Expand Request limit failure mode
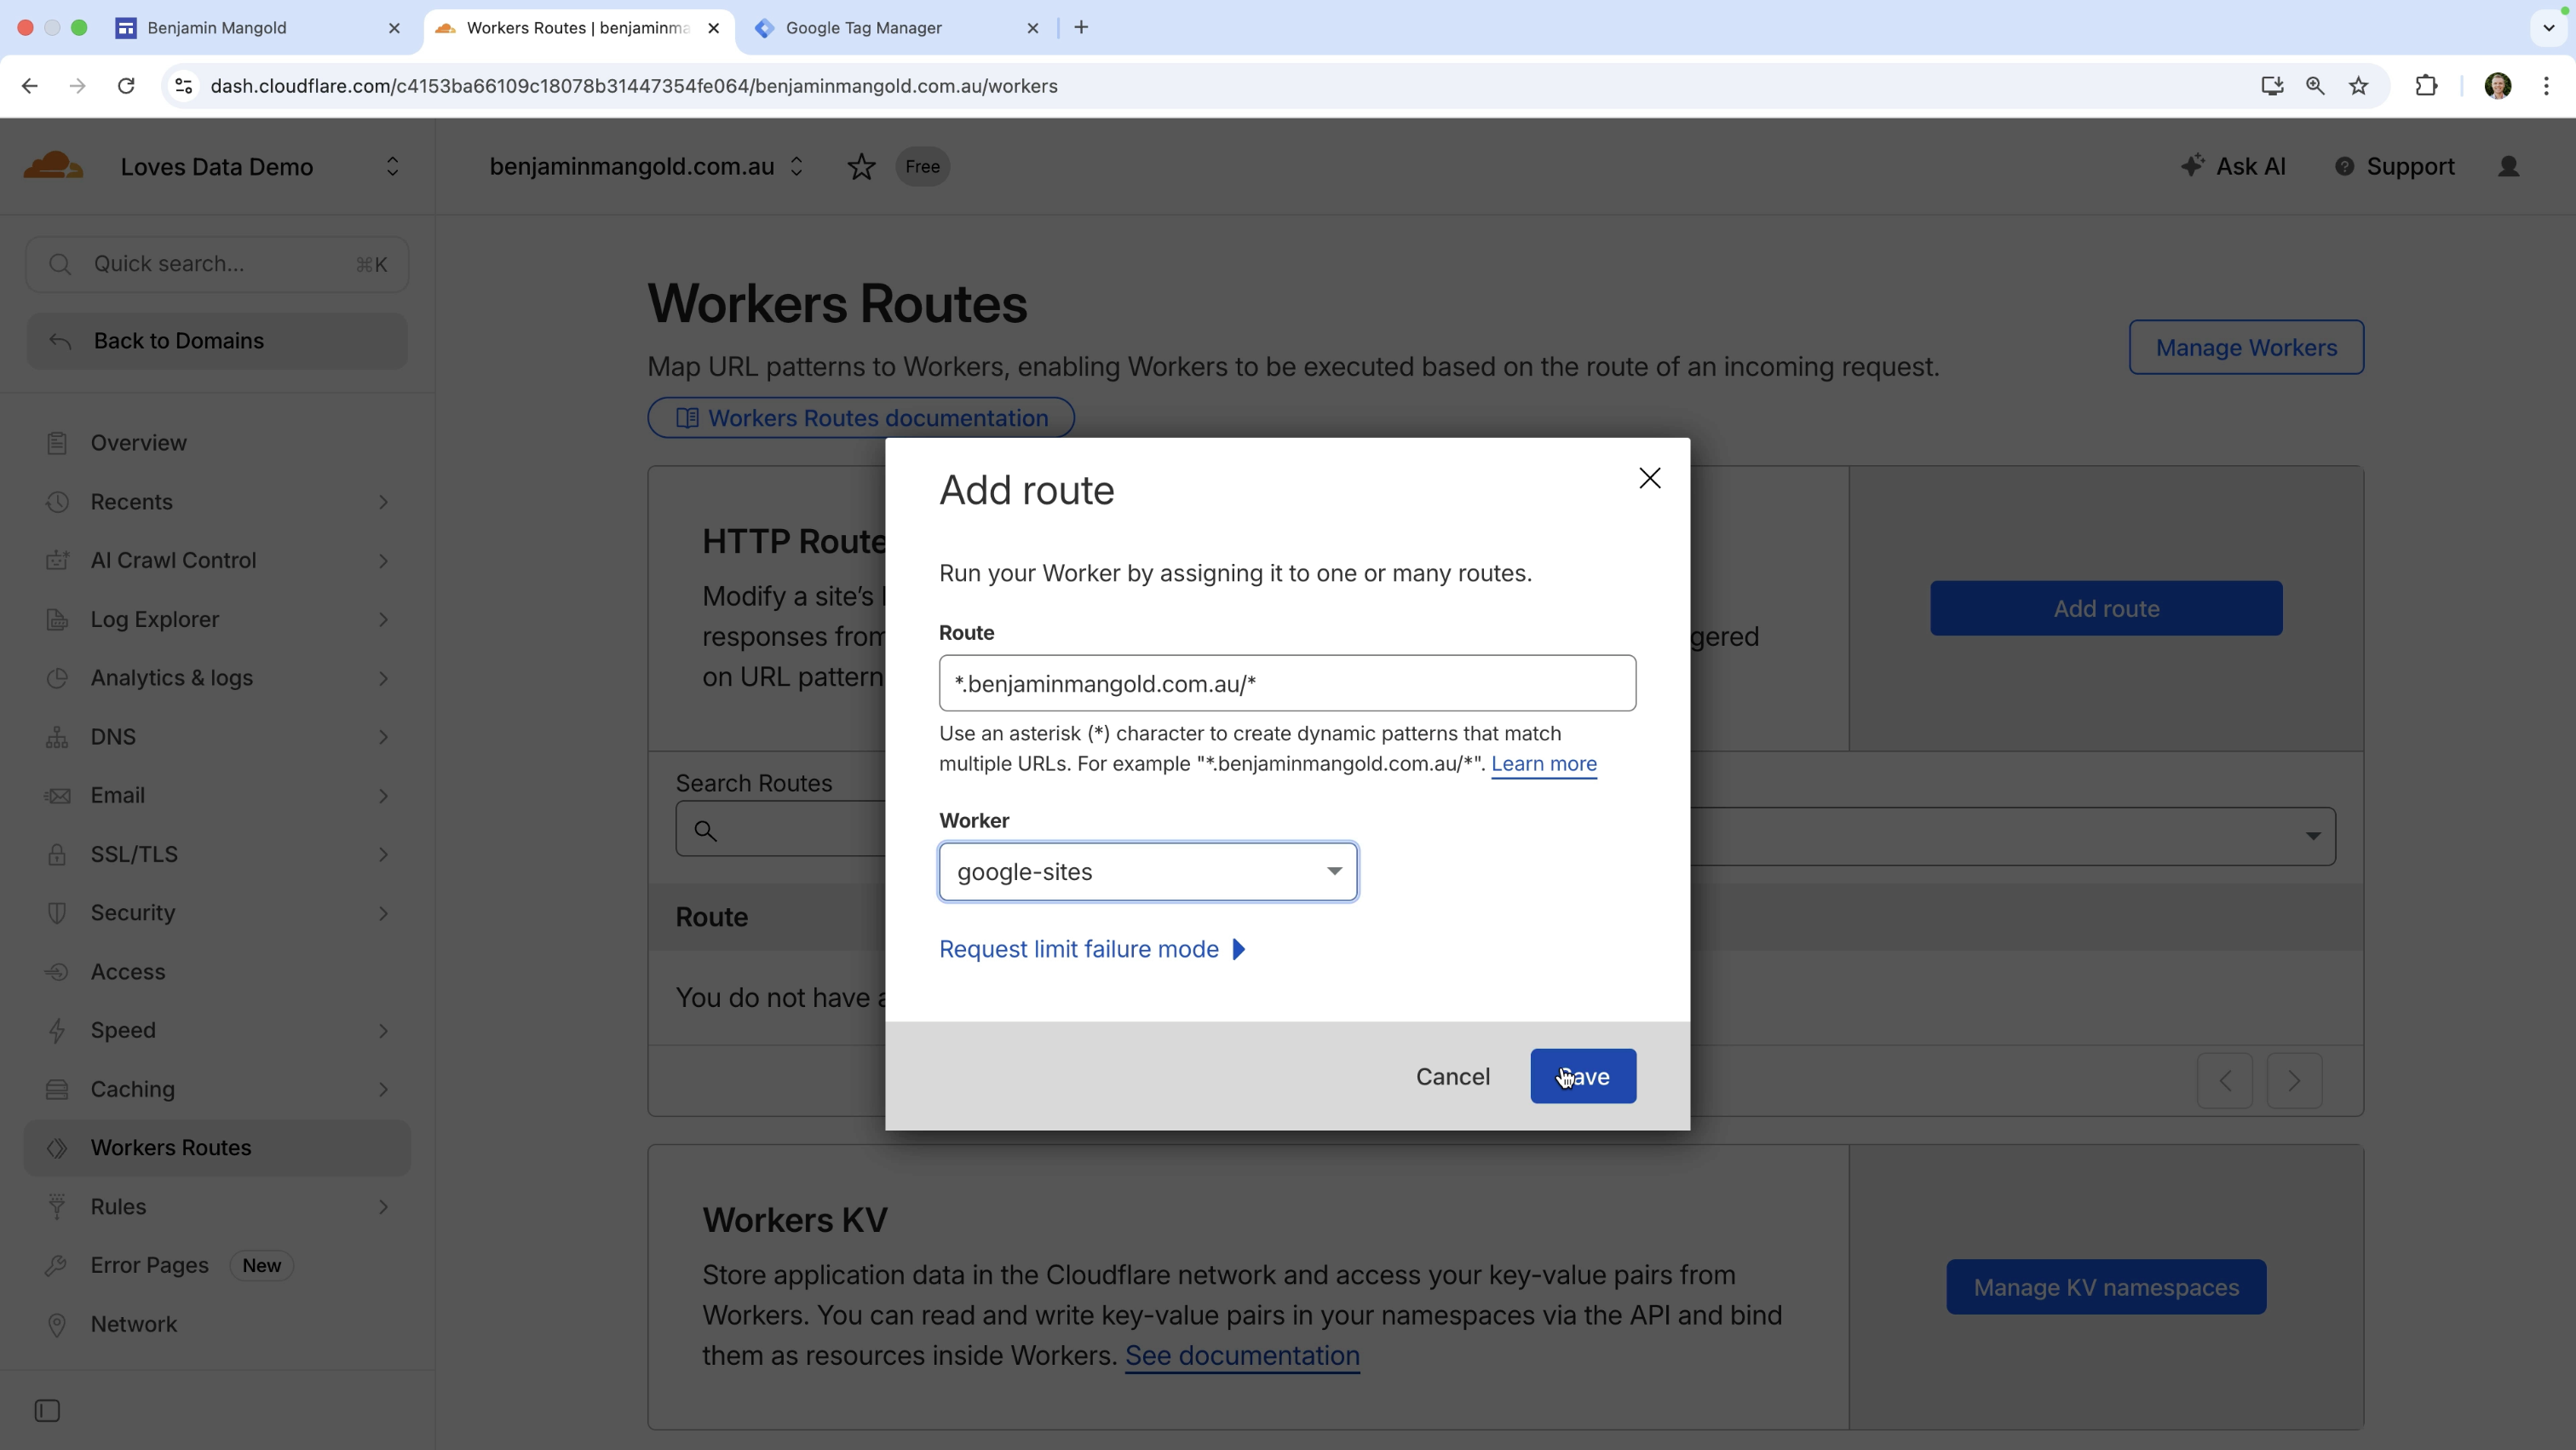Viewport: 2576px width, 1450px height. 1092,949
